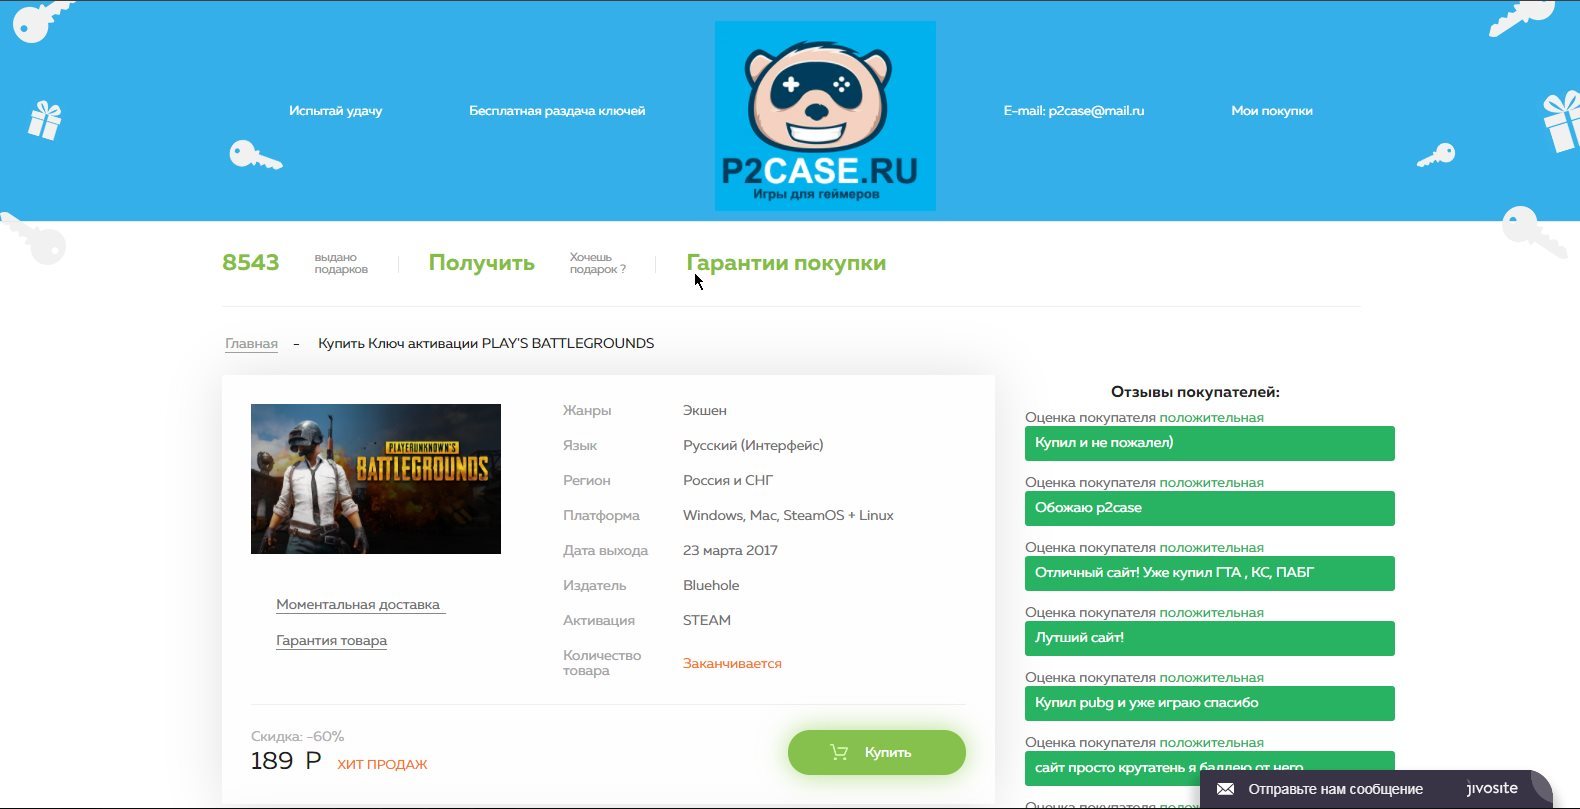Click the '23 марта 2017' release date

click(730, 551)
